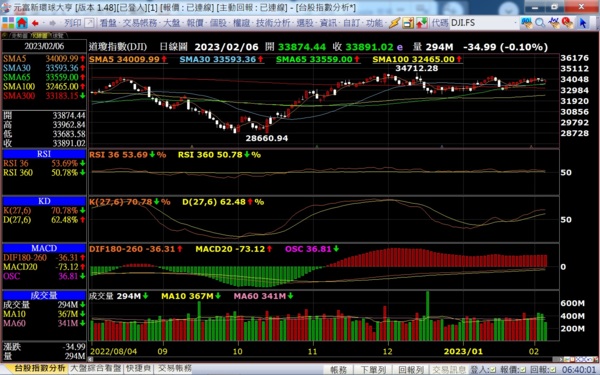Viewport: 600px width, 375px height.
Task: Open the 選股 dropdown menu
Action: click(305, 23)
